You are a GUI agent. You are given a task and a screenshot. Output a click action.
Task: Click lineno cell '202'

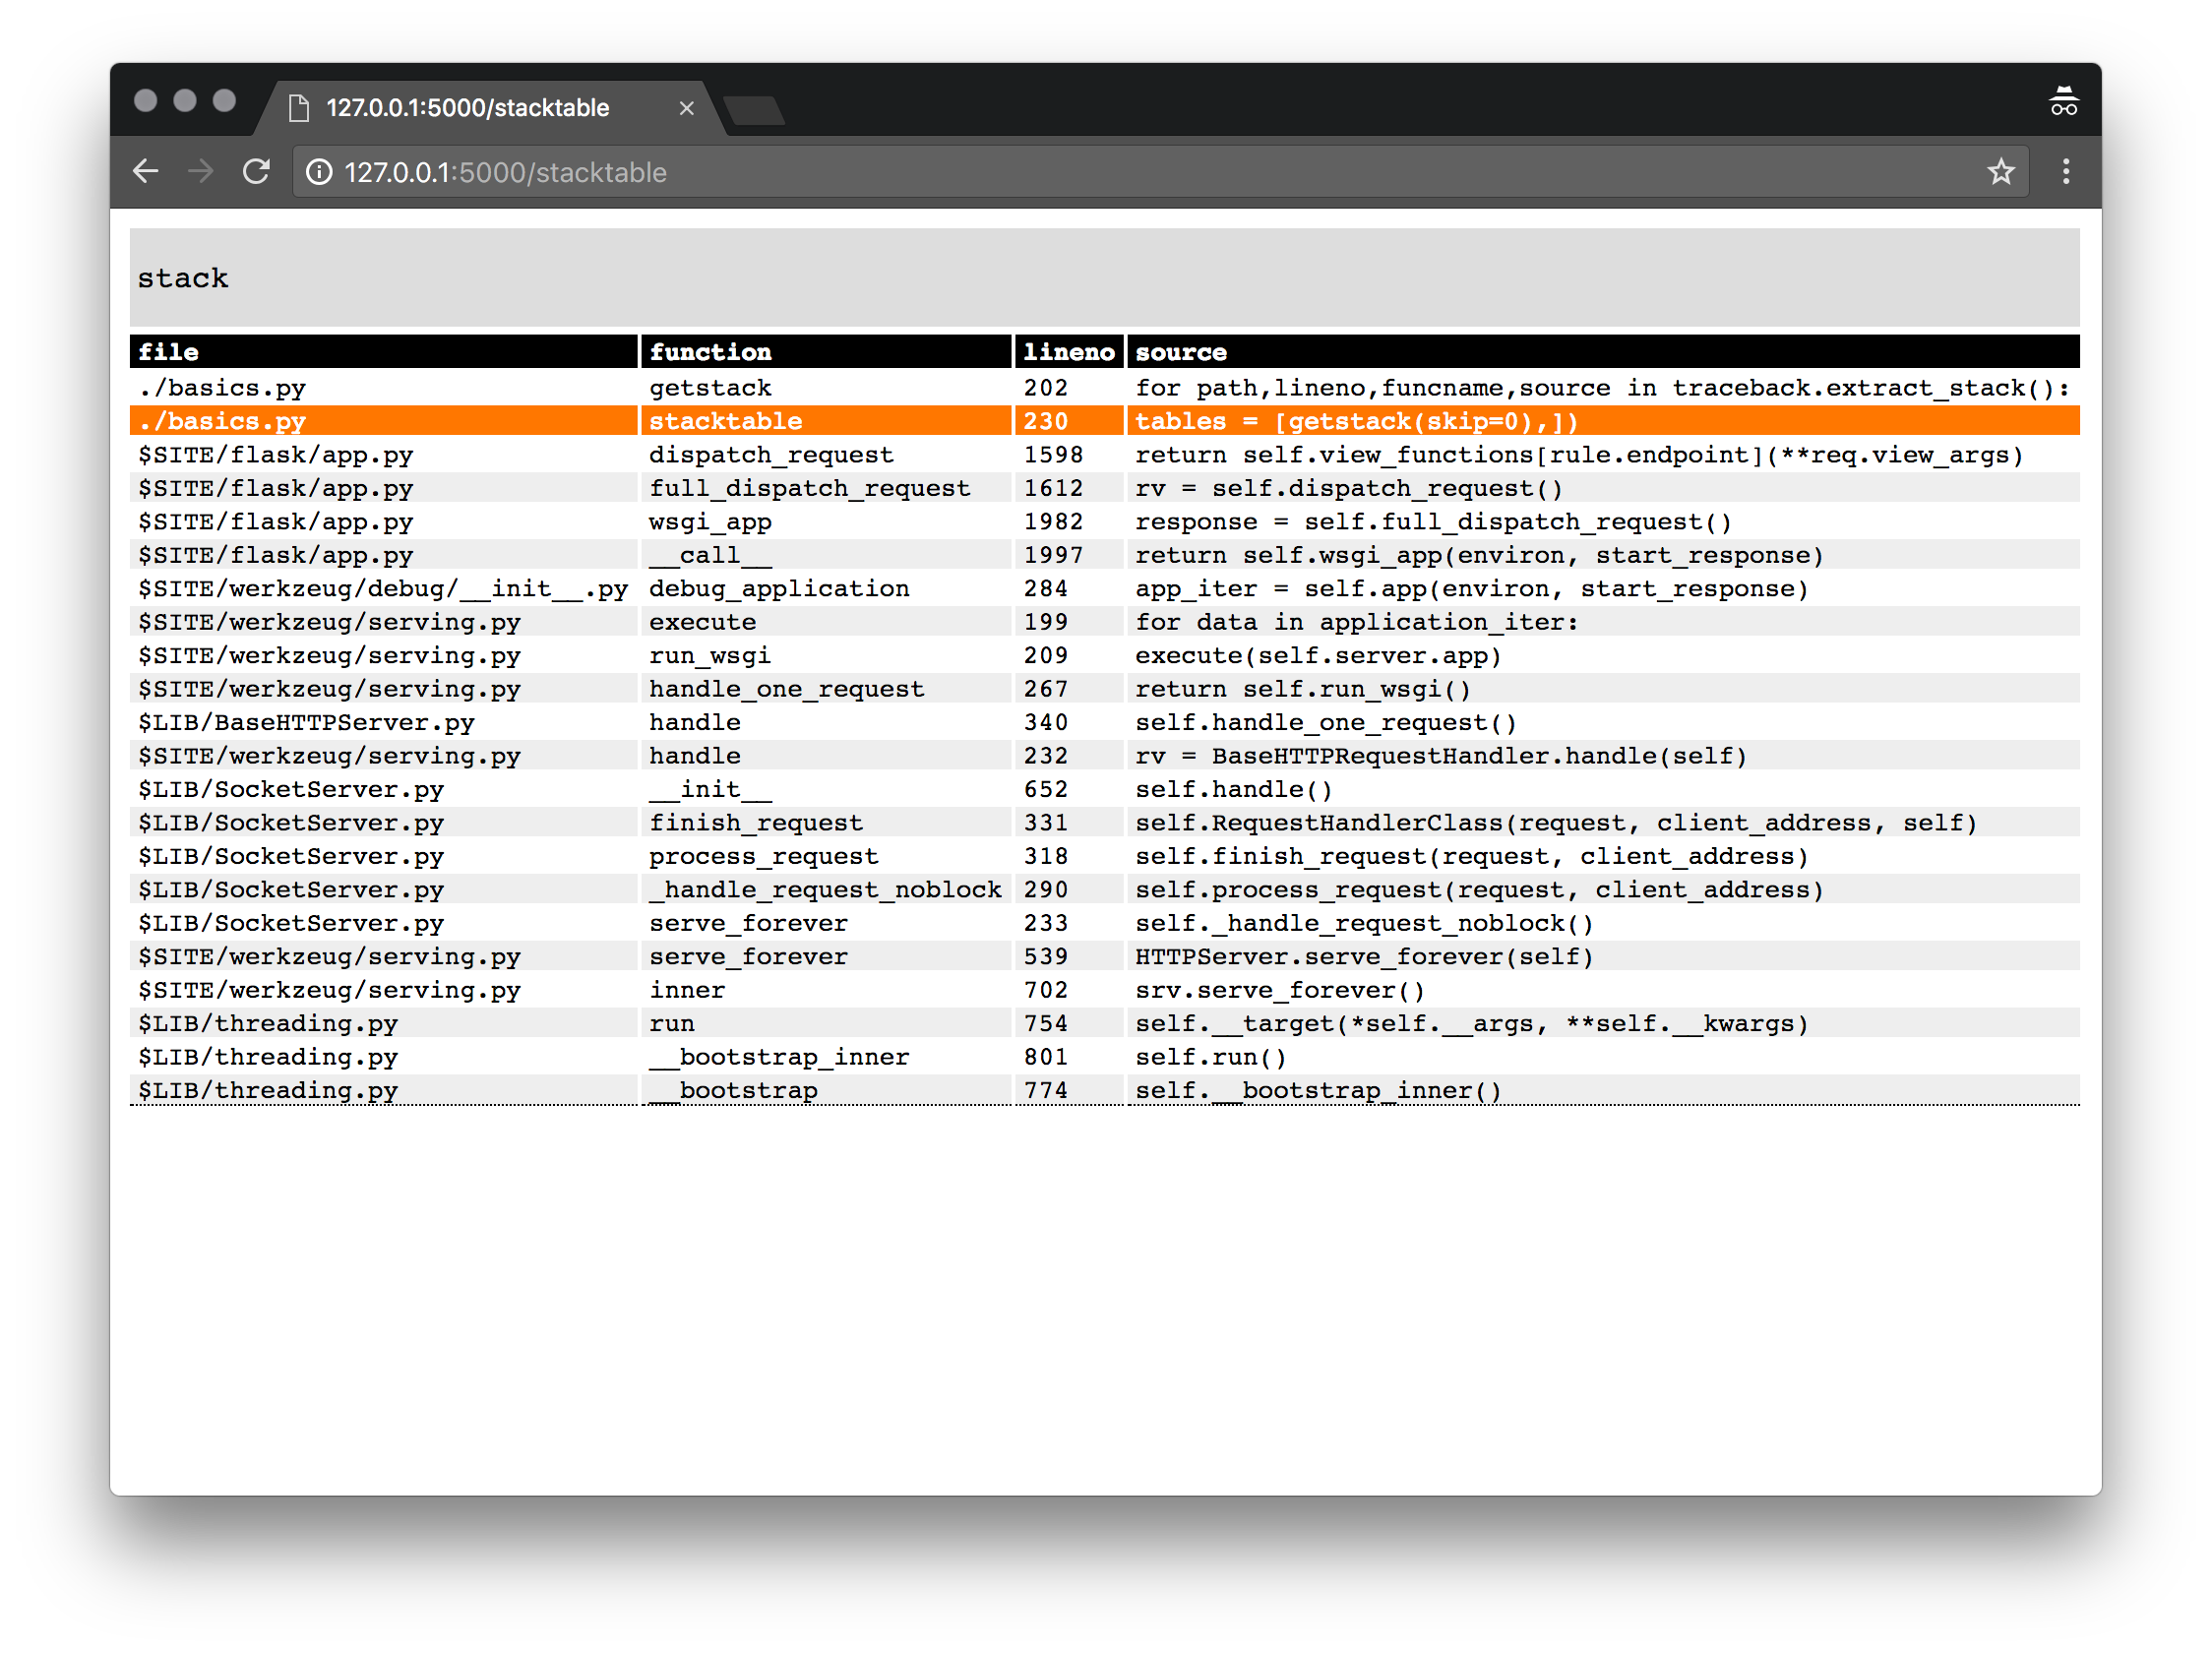click(1069, 388)
